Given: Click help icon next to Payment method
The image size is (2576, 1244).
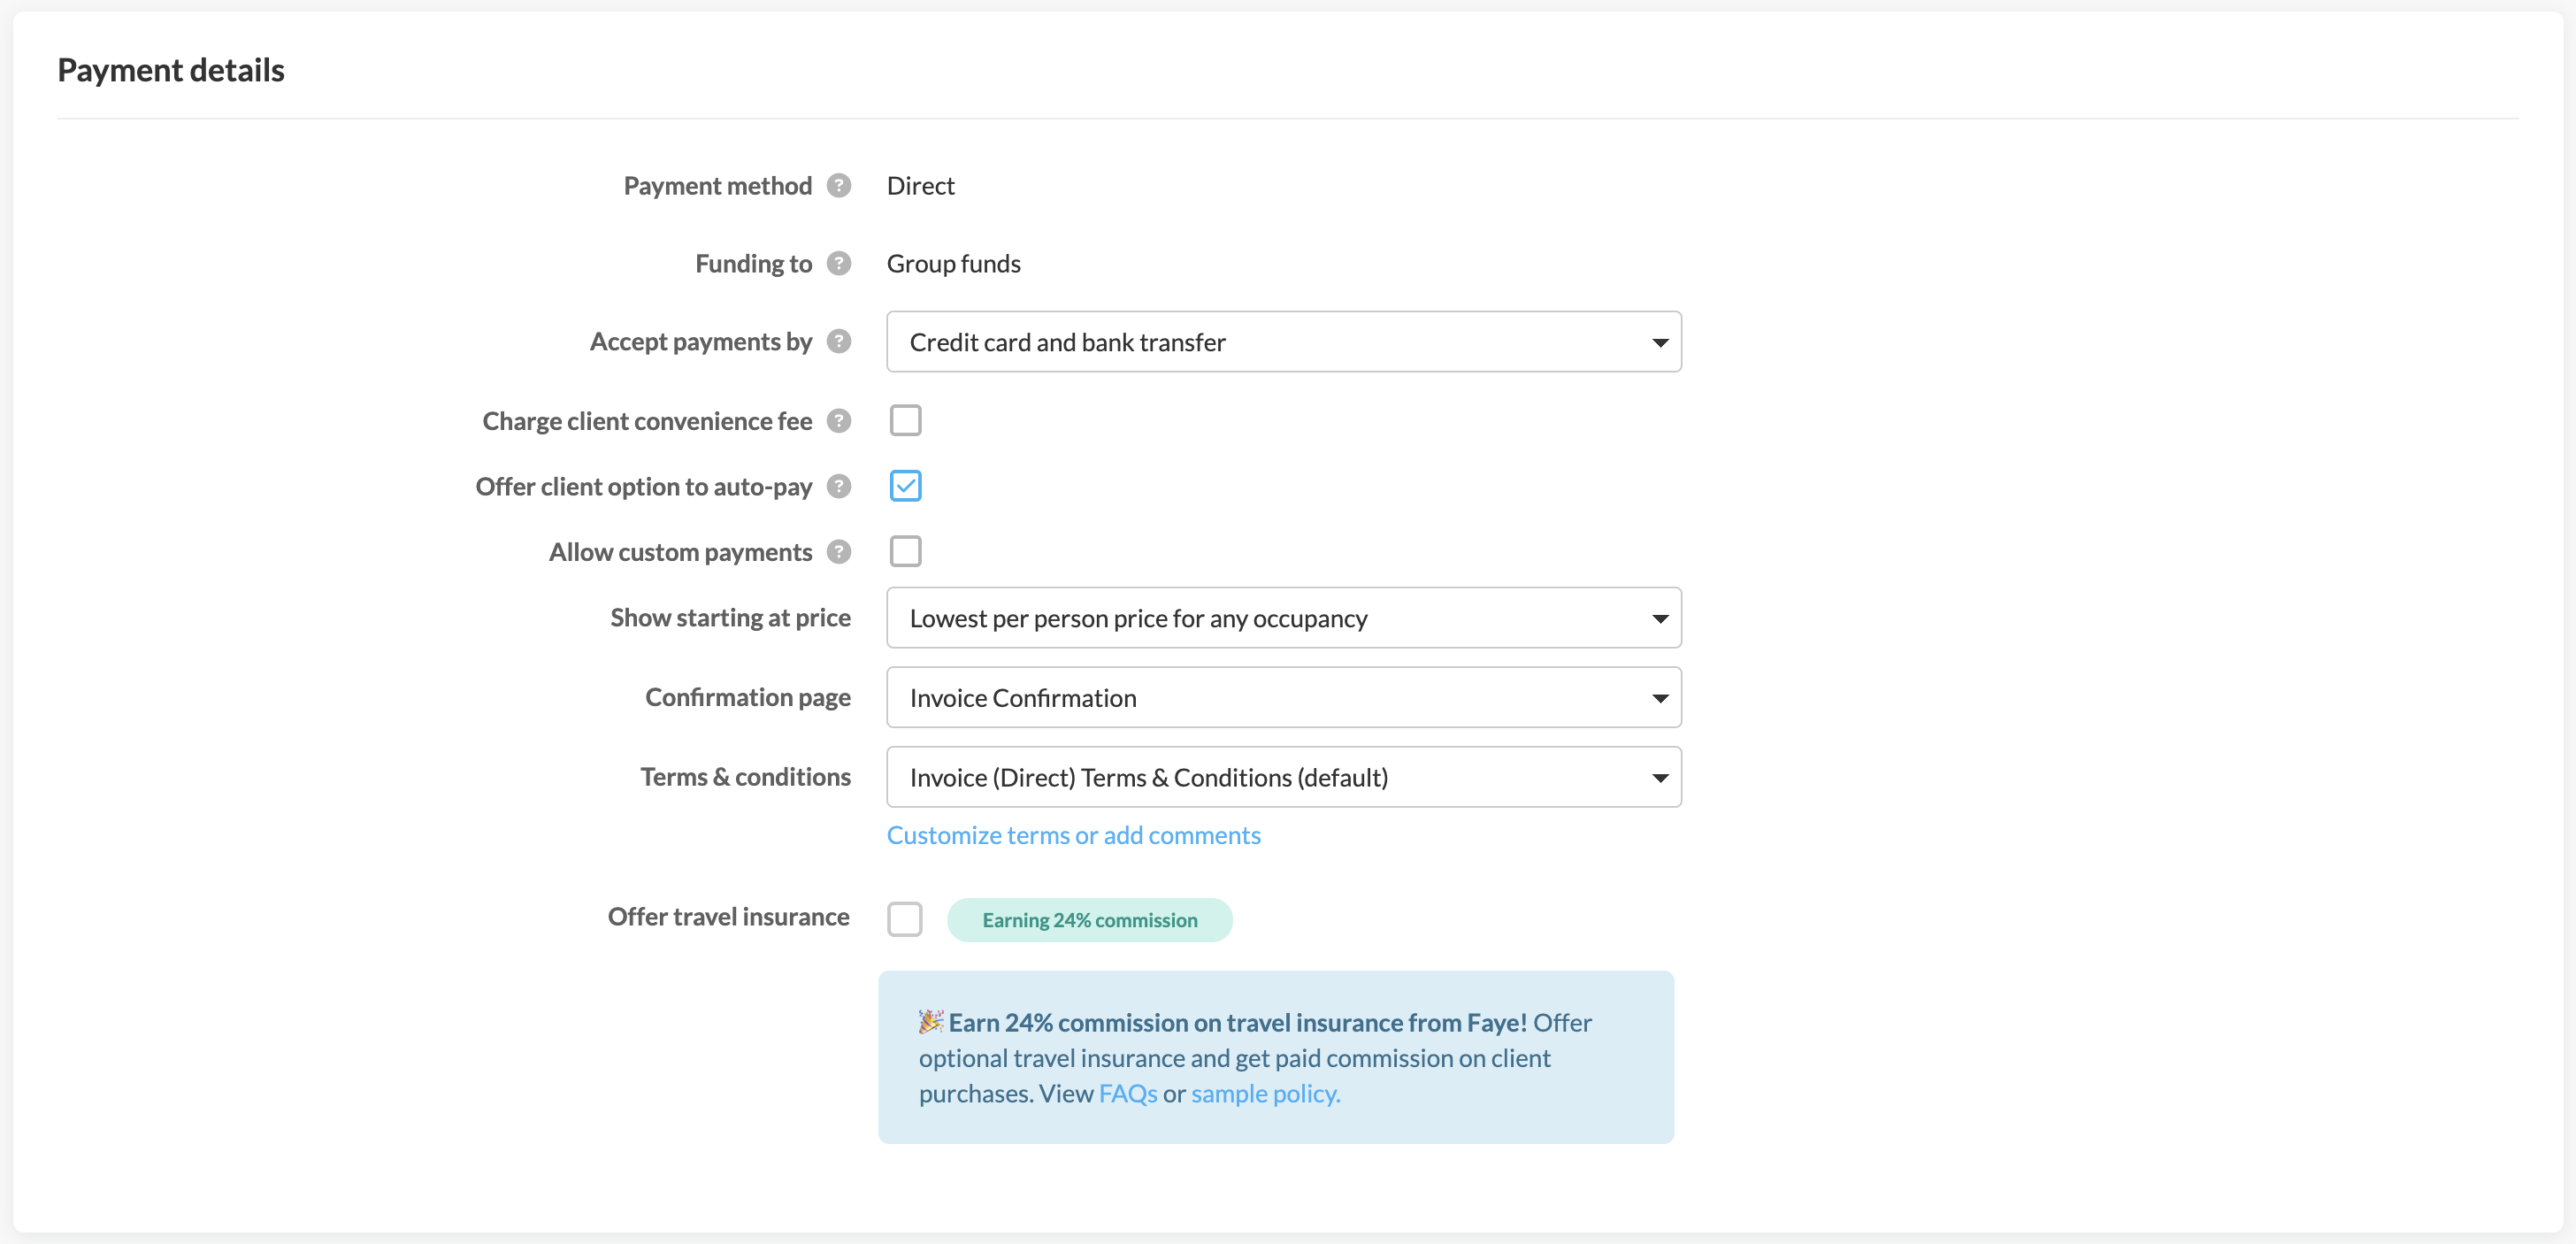Looking at the screenshot, I should point(839,186).
